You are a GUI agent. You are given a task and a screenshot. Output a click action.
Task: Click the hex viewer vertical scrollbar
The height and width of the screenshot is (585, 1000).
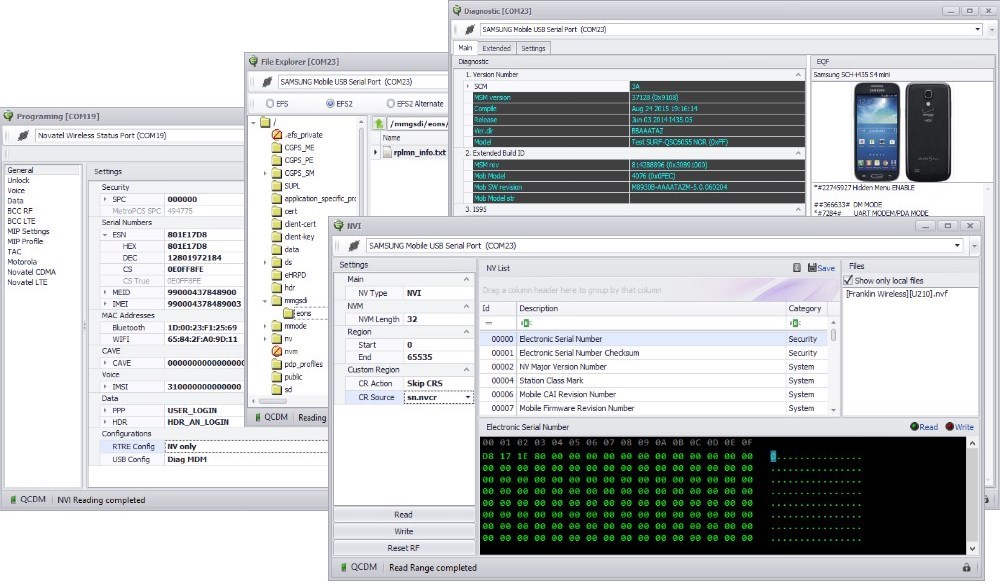click(x=972, y=495)
